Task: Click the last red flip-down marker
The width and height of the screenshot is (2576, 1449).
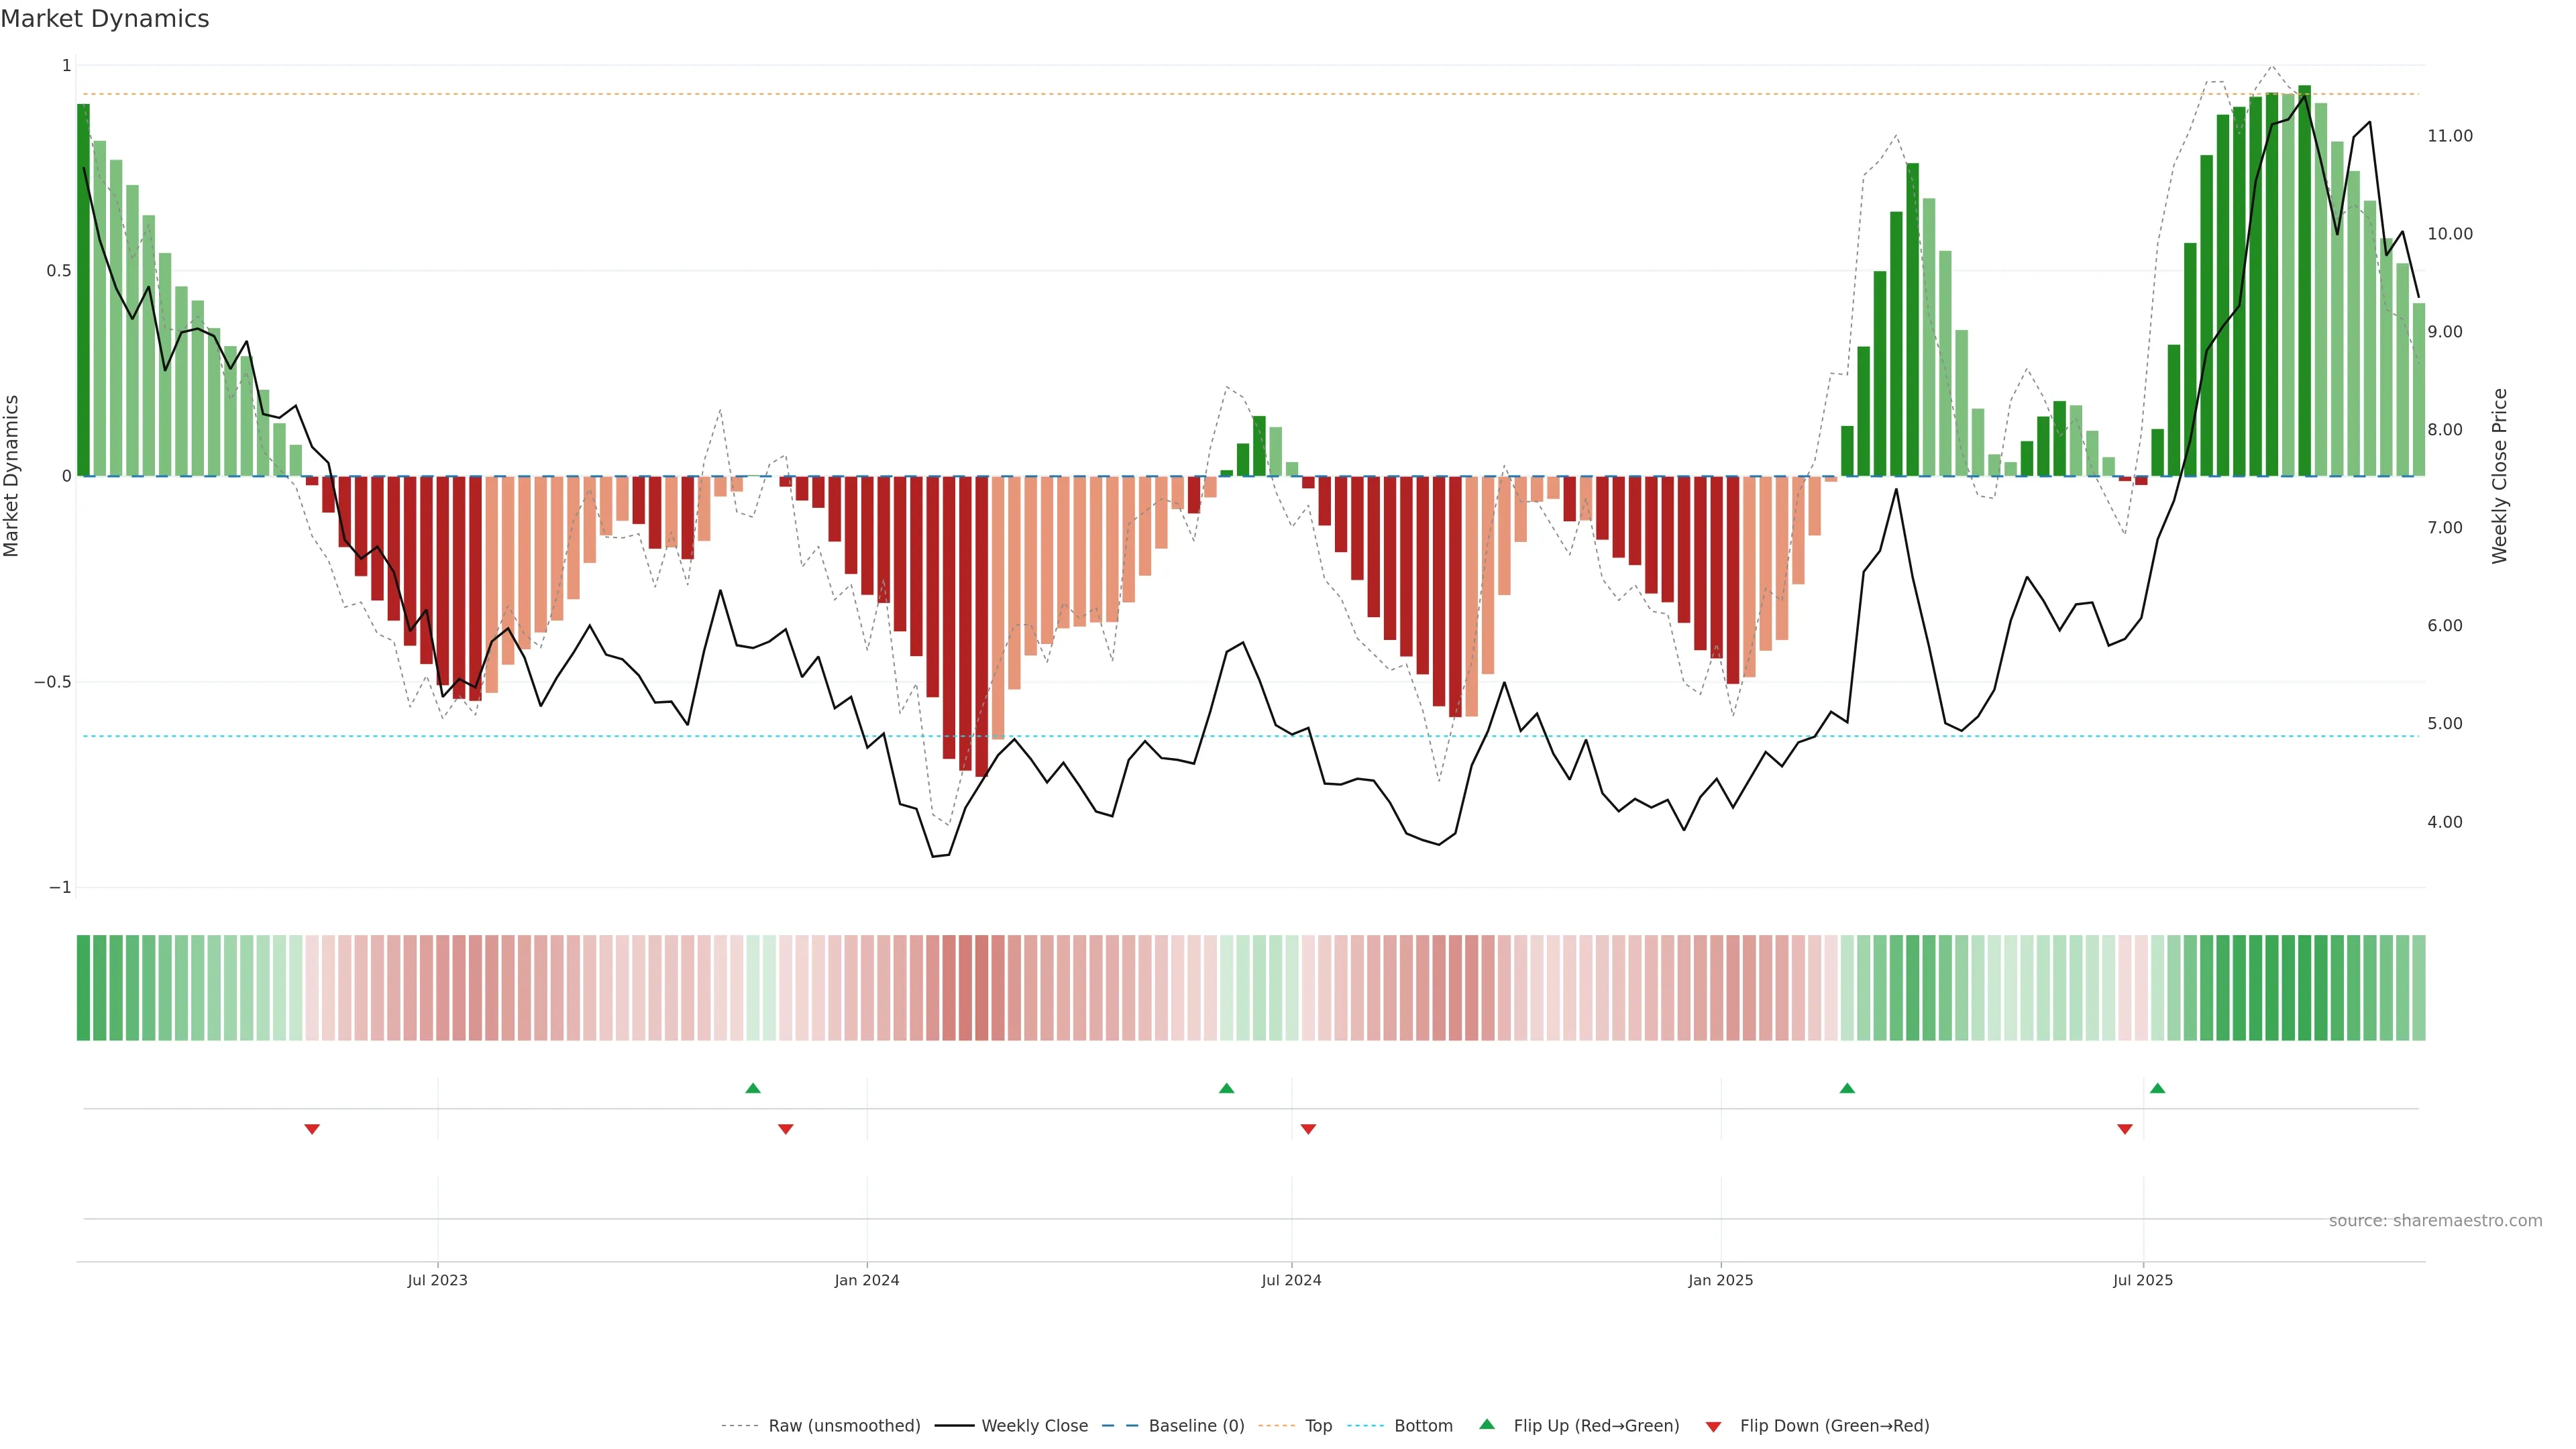Action: click(x=2125, y=1129)
